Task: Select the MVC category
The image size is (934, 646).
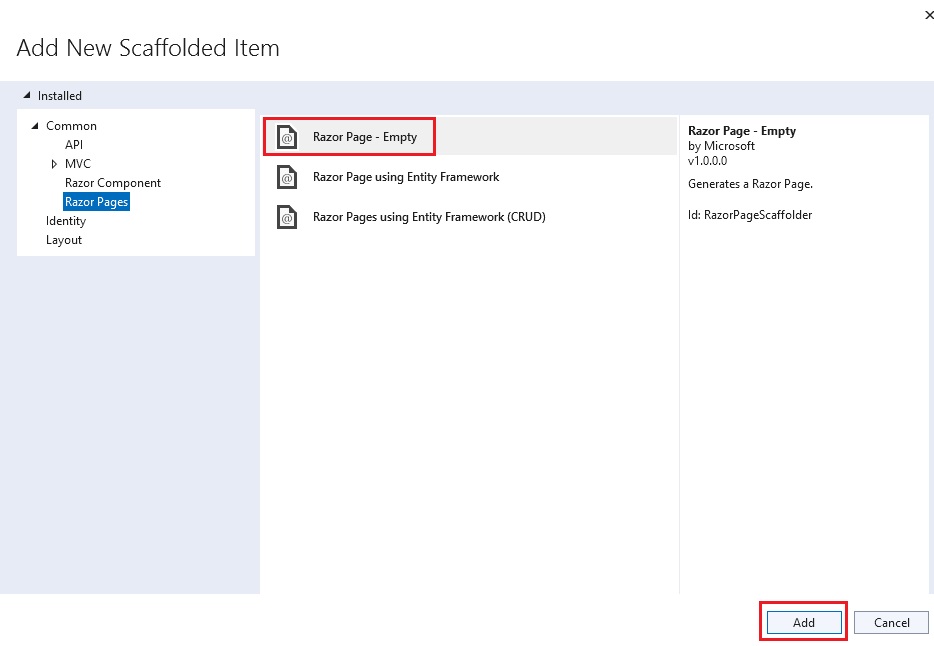Action: point(77,164)
